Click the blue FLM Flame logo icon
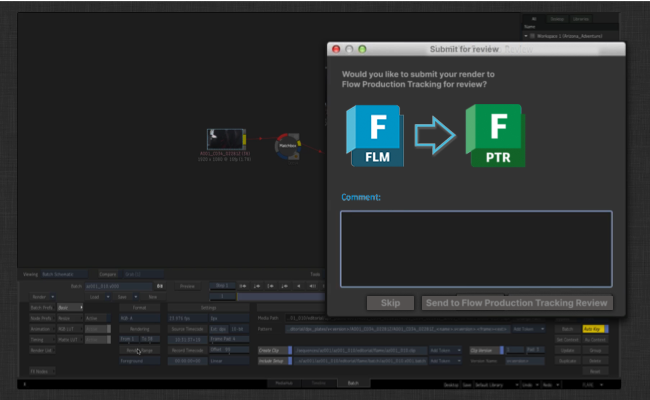This screenshot has width=650, height=400. pos(375,136)
